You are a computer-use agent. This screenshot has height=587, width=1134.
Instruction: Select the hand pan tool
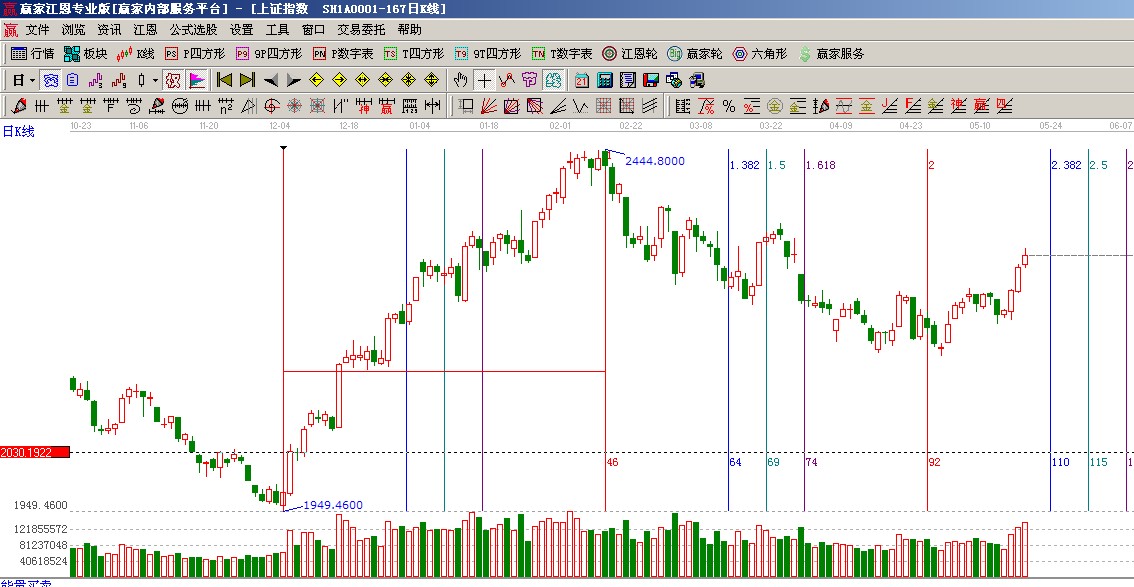(x=460, y=80)
